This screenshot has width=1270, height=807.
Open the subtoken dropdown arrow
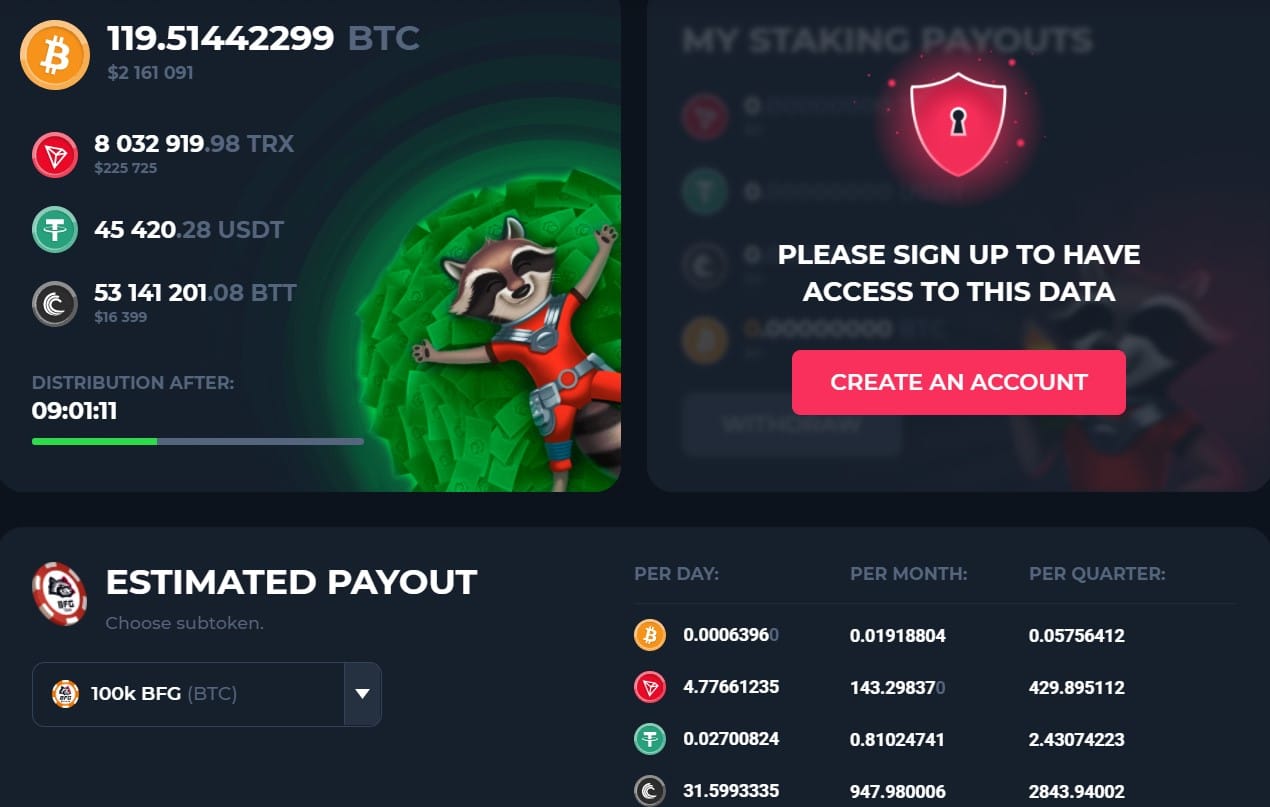(x=363, y=694)
